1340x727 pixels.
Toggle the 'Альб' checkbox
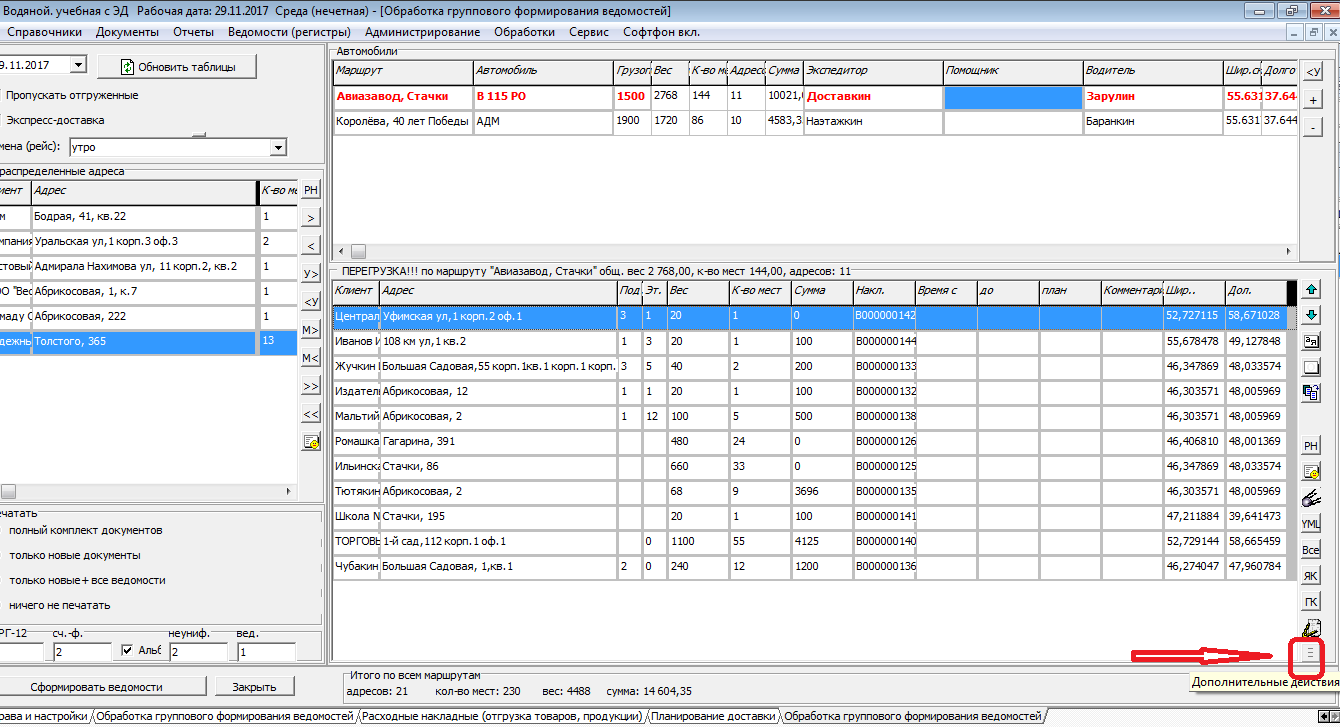click(x=126, y=651)
